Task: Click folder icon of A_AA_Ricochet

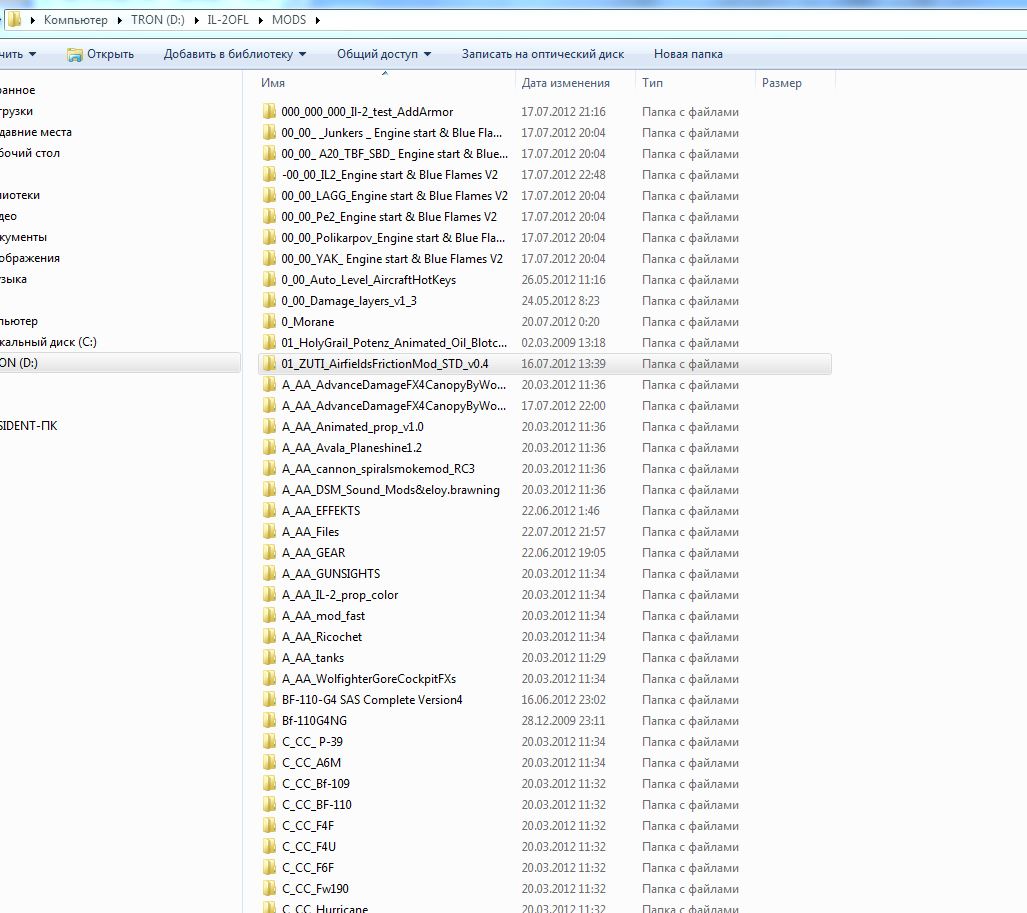Action: click(269, 637)
